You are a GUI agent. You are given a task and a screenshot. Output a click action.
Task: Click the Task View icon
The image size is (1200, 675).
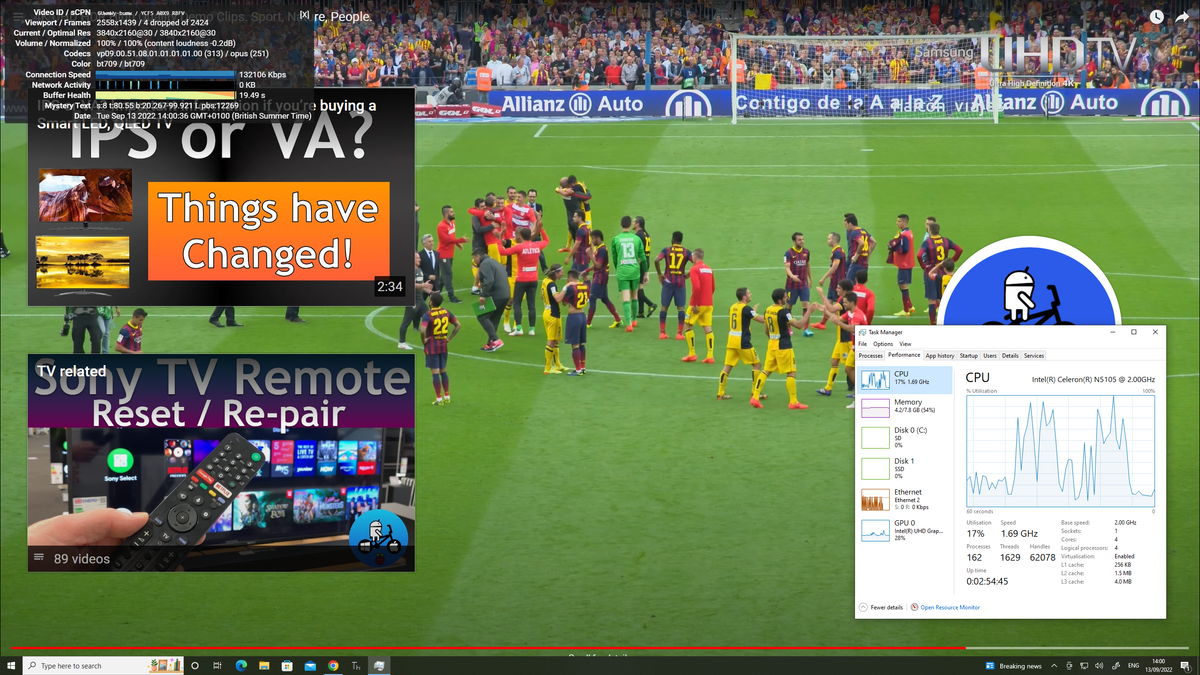(x=217, y=666)
